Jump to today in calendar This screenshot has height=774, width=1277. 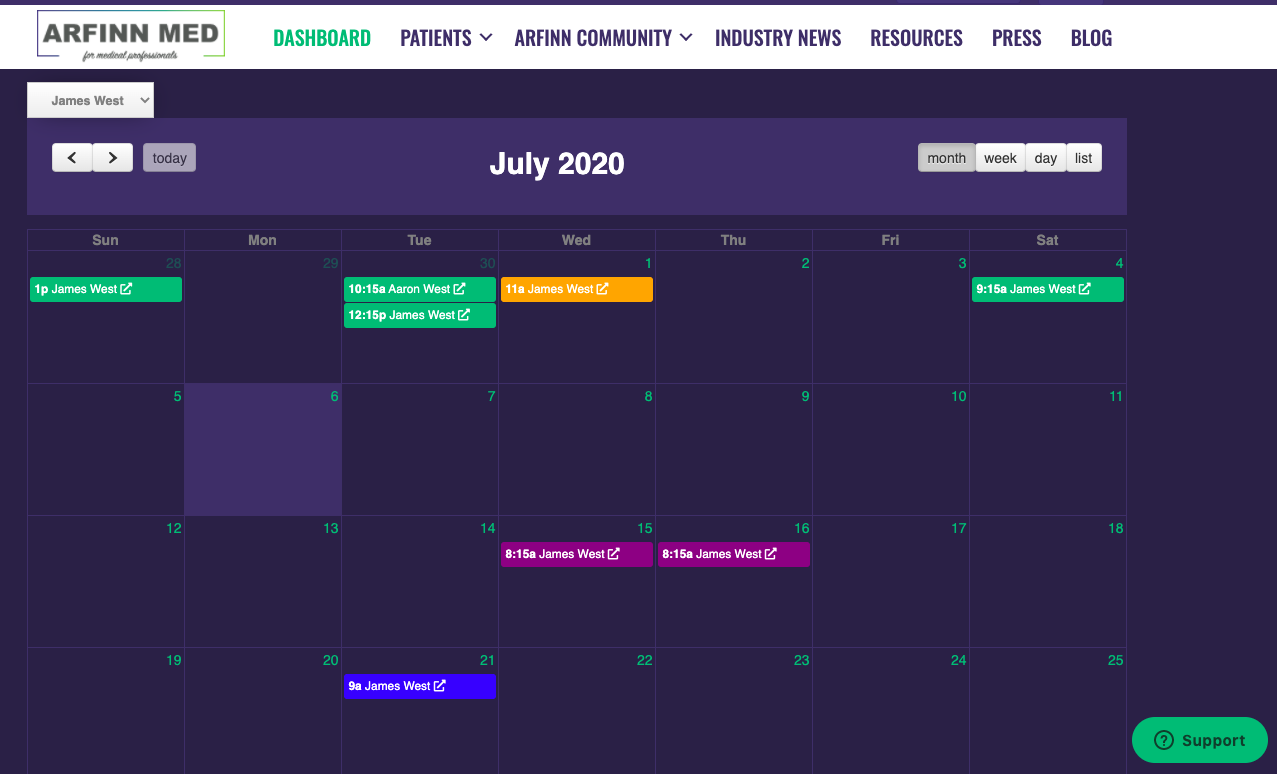click(169, 158)
